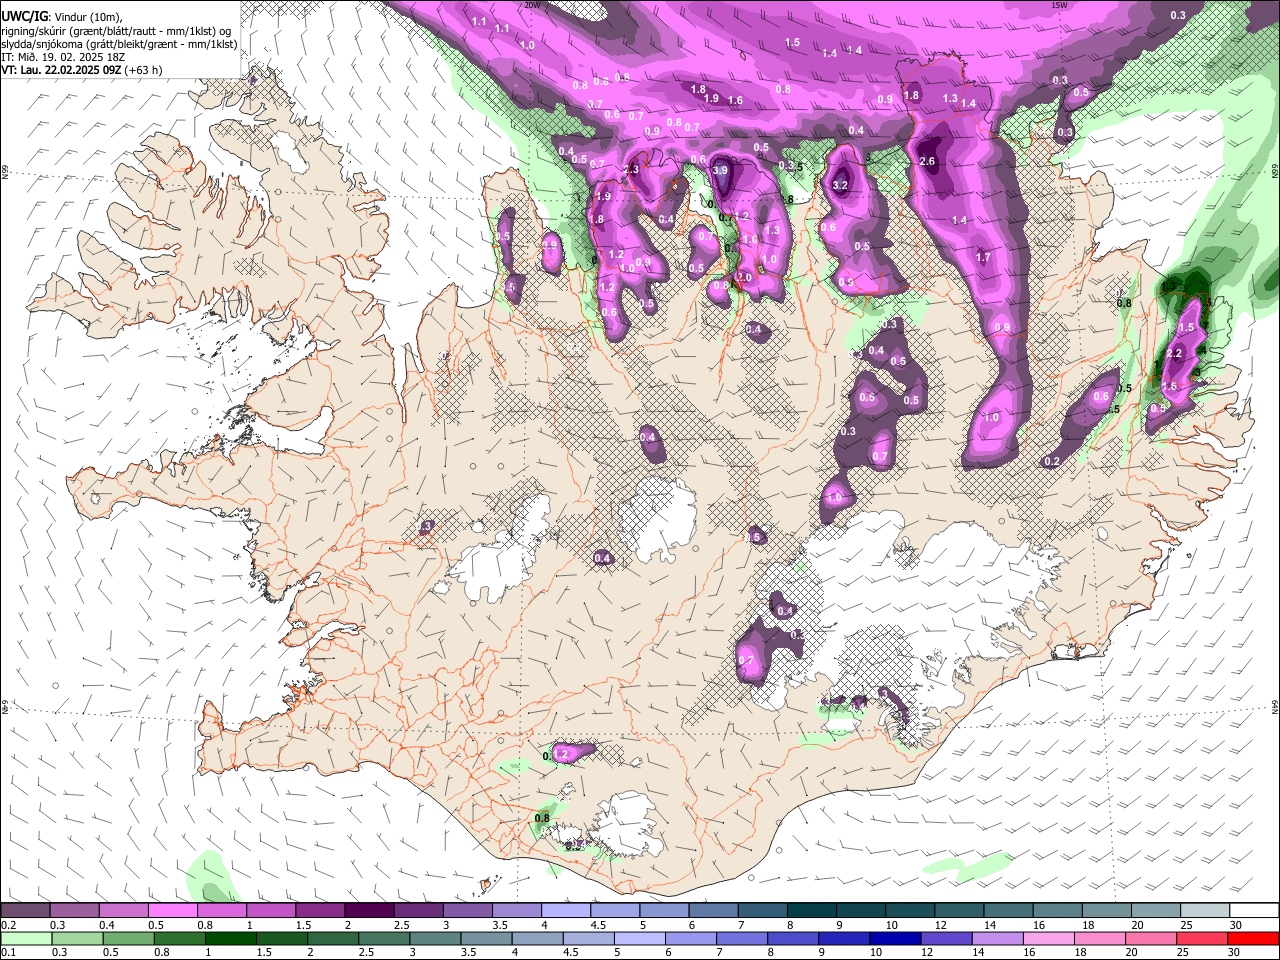Click the light pink rain swatch between 16 and 18
This screenshot has width=1280, height=960.
(1050, 938)
